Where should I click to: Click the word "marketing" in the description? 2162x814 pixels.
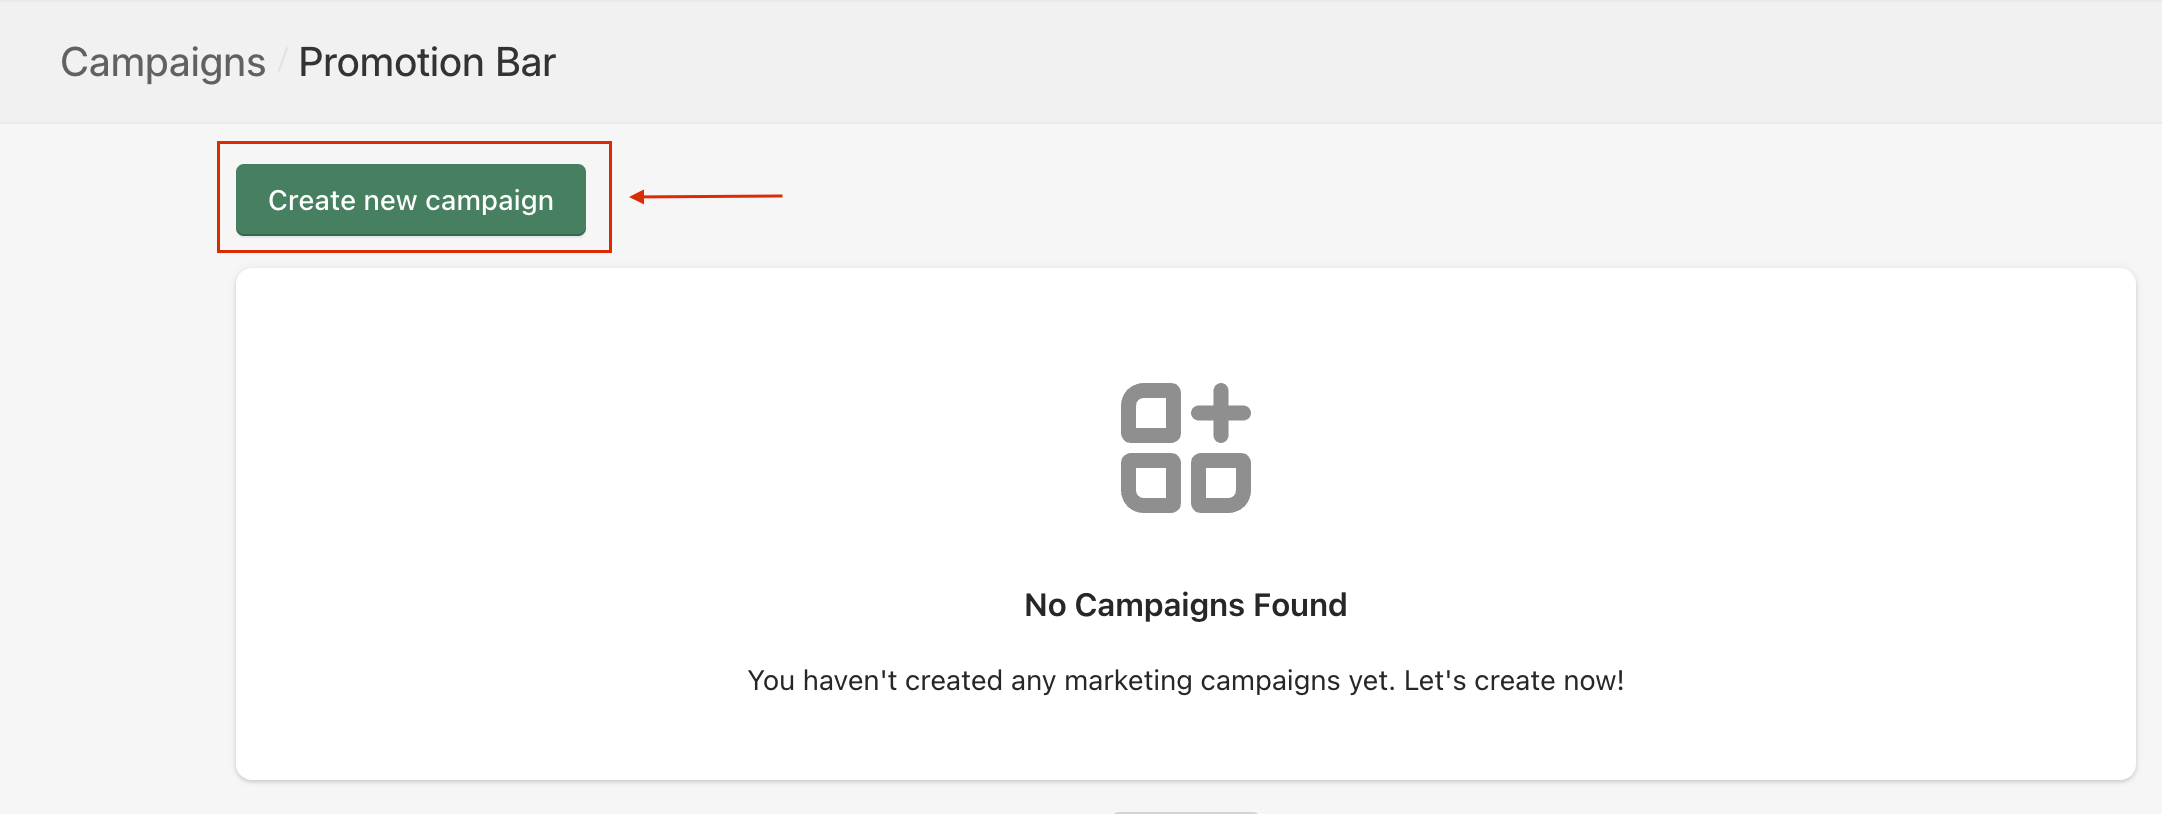point(1127,681)
